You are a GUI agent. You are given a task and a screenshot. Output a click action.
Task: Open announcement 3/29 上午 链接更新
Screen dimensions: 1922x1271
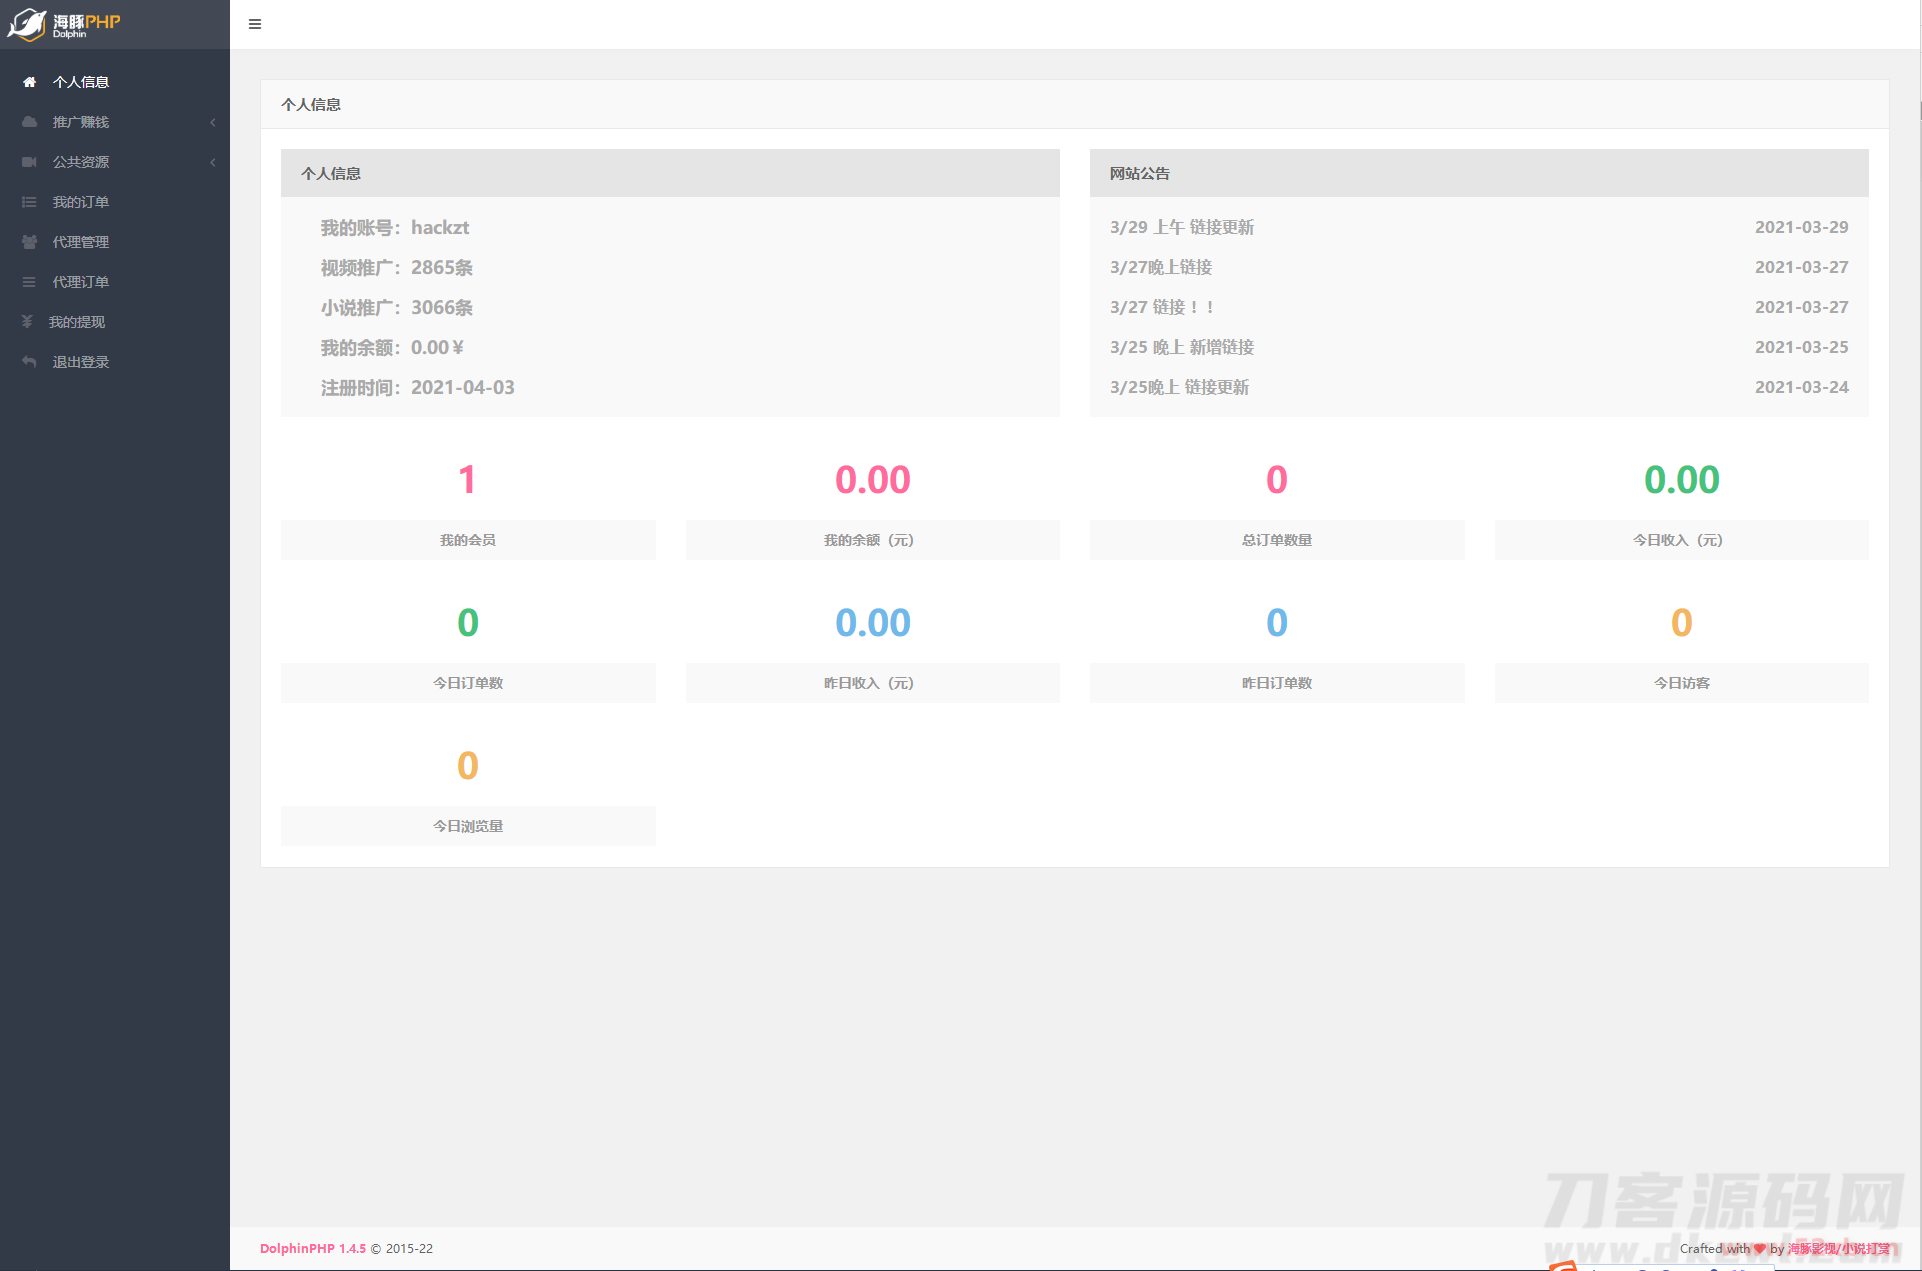tap(1181, 227)
